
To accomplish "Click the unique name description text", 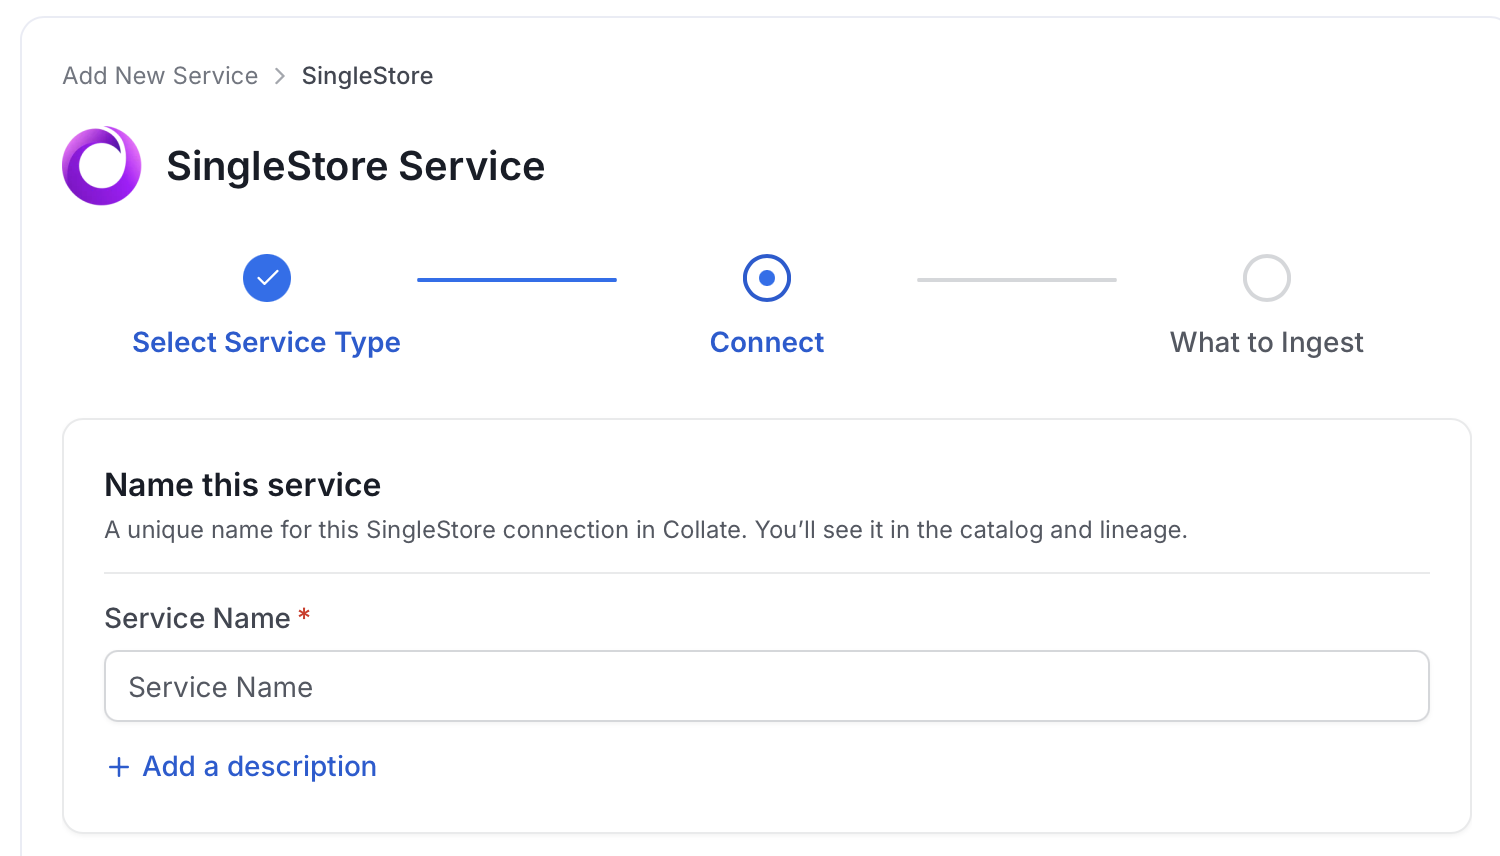I will click(646, 530).
